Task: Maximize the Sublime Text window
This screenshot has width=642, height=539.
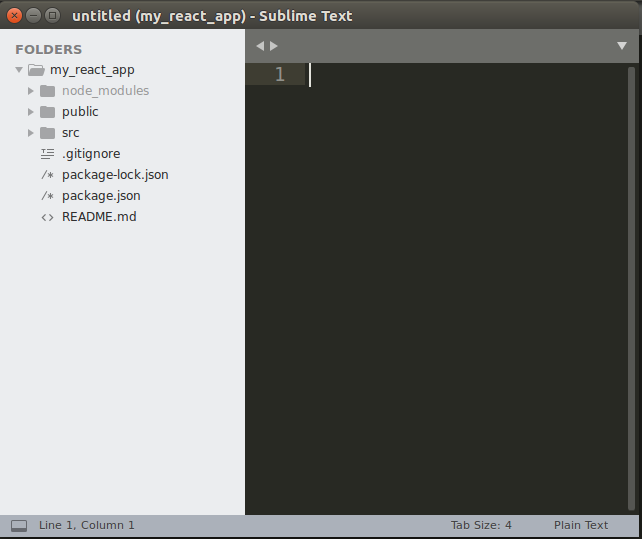Action: [x=52, y=16]
